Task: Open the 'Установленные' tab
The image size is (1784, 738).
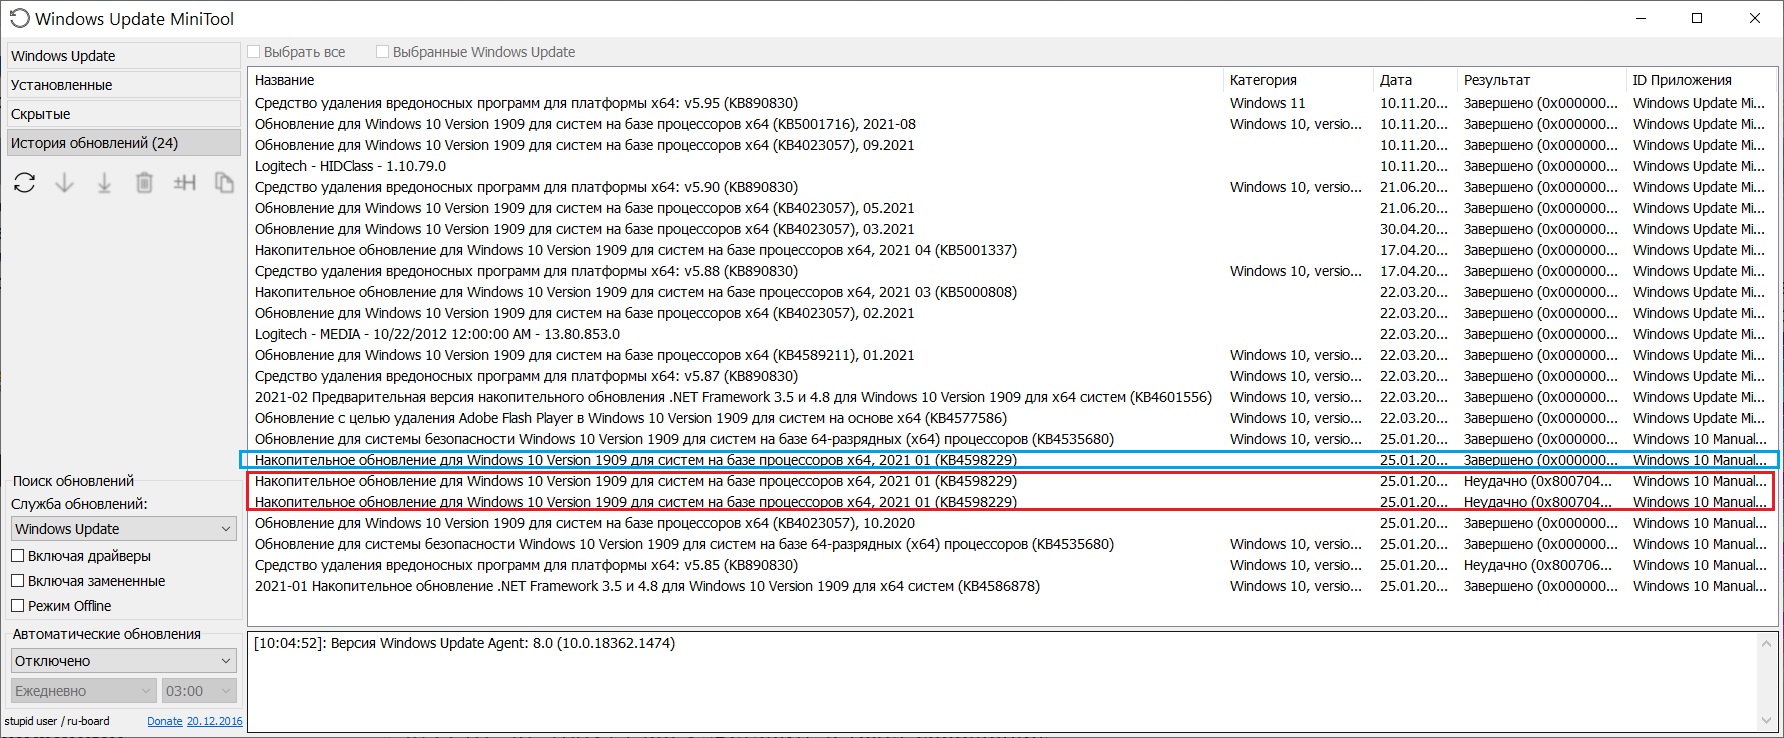Action: click(124, 85)
